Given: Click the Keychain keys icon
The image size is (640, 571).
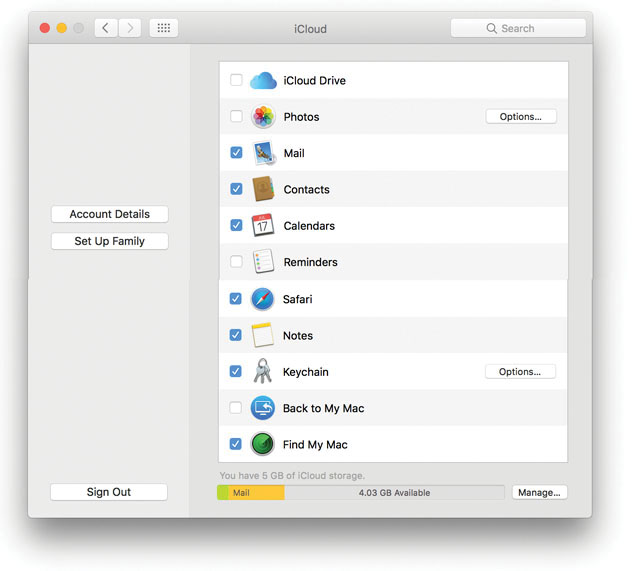Looking at the screenshot, I should 262,371.
